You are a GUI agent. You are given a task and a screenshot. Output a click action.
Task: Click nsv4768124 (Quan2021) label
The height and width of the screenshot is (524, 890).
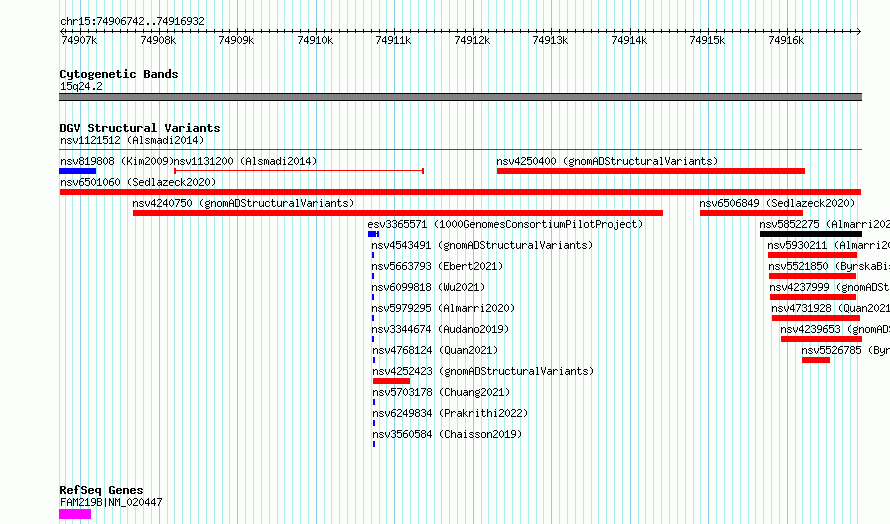click(x=434, y=350)
